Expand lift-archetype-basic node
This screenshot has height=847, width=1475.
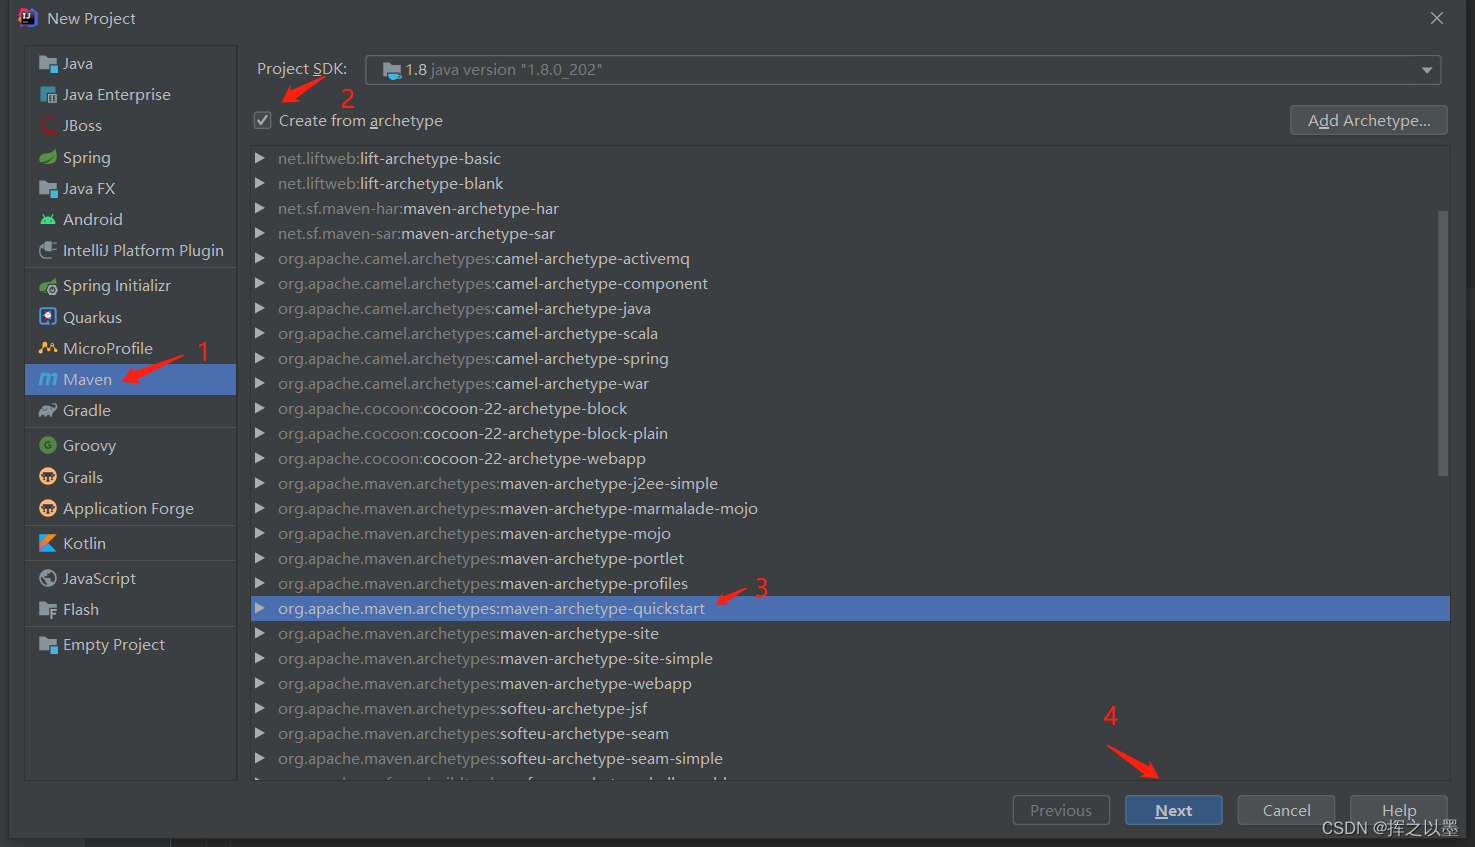tap(260, 158)
